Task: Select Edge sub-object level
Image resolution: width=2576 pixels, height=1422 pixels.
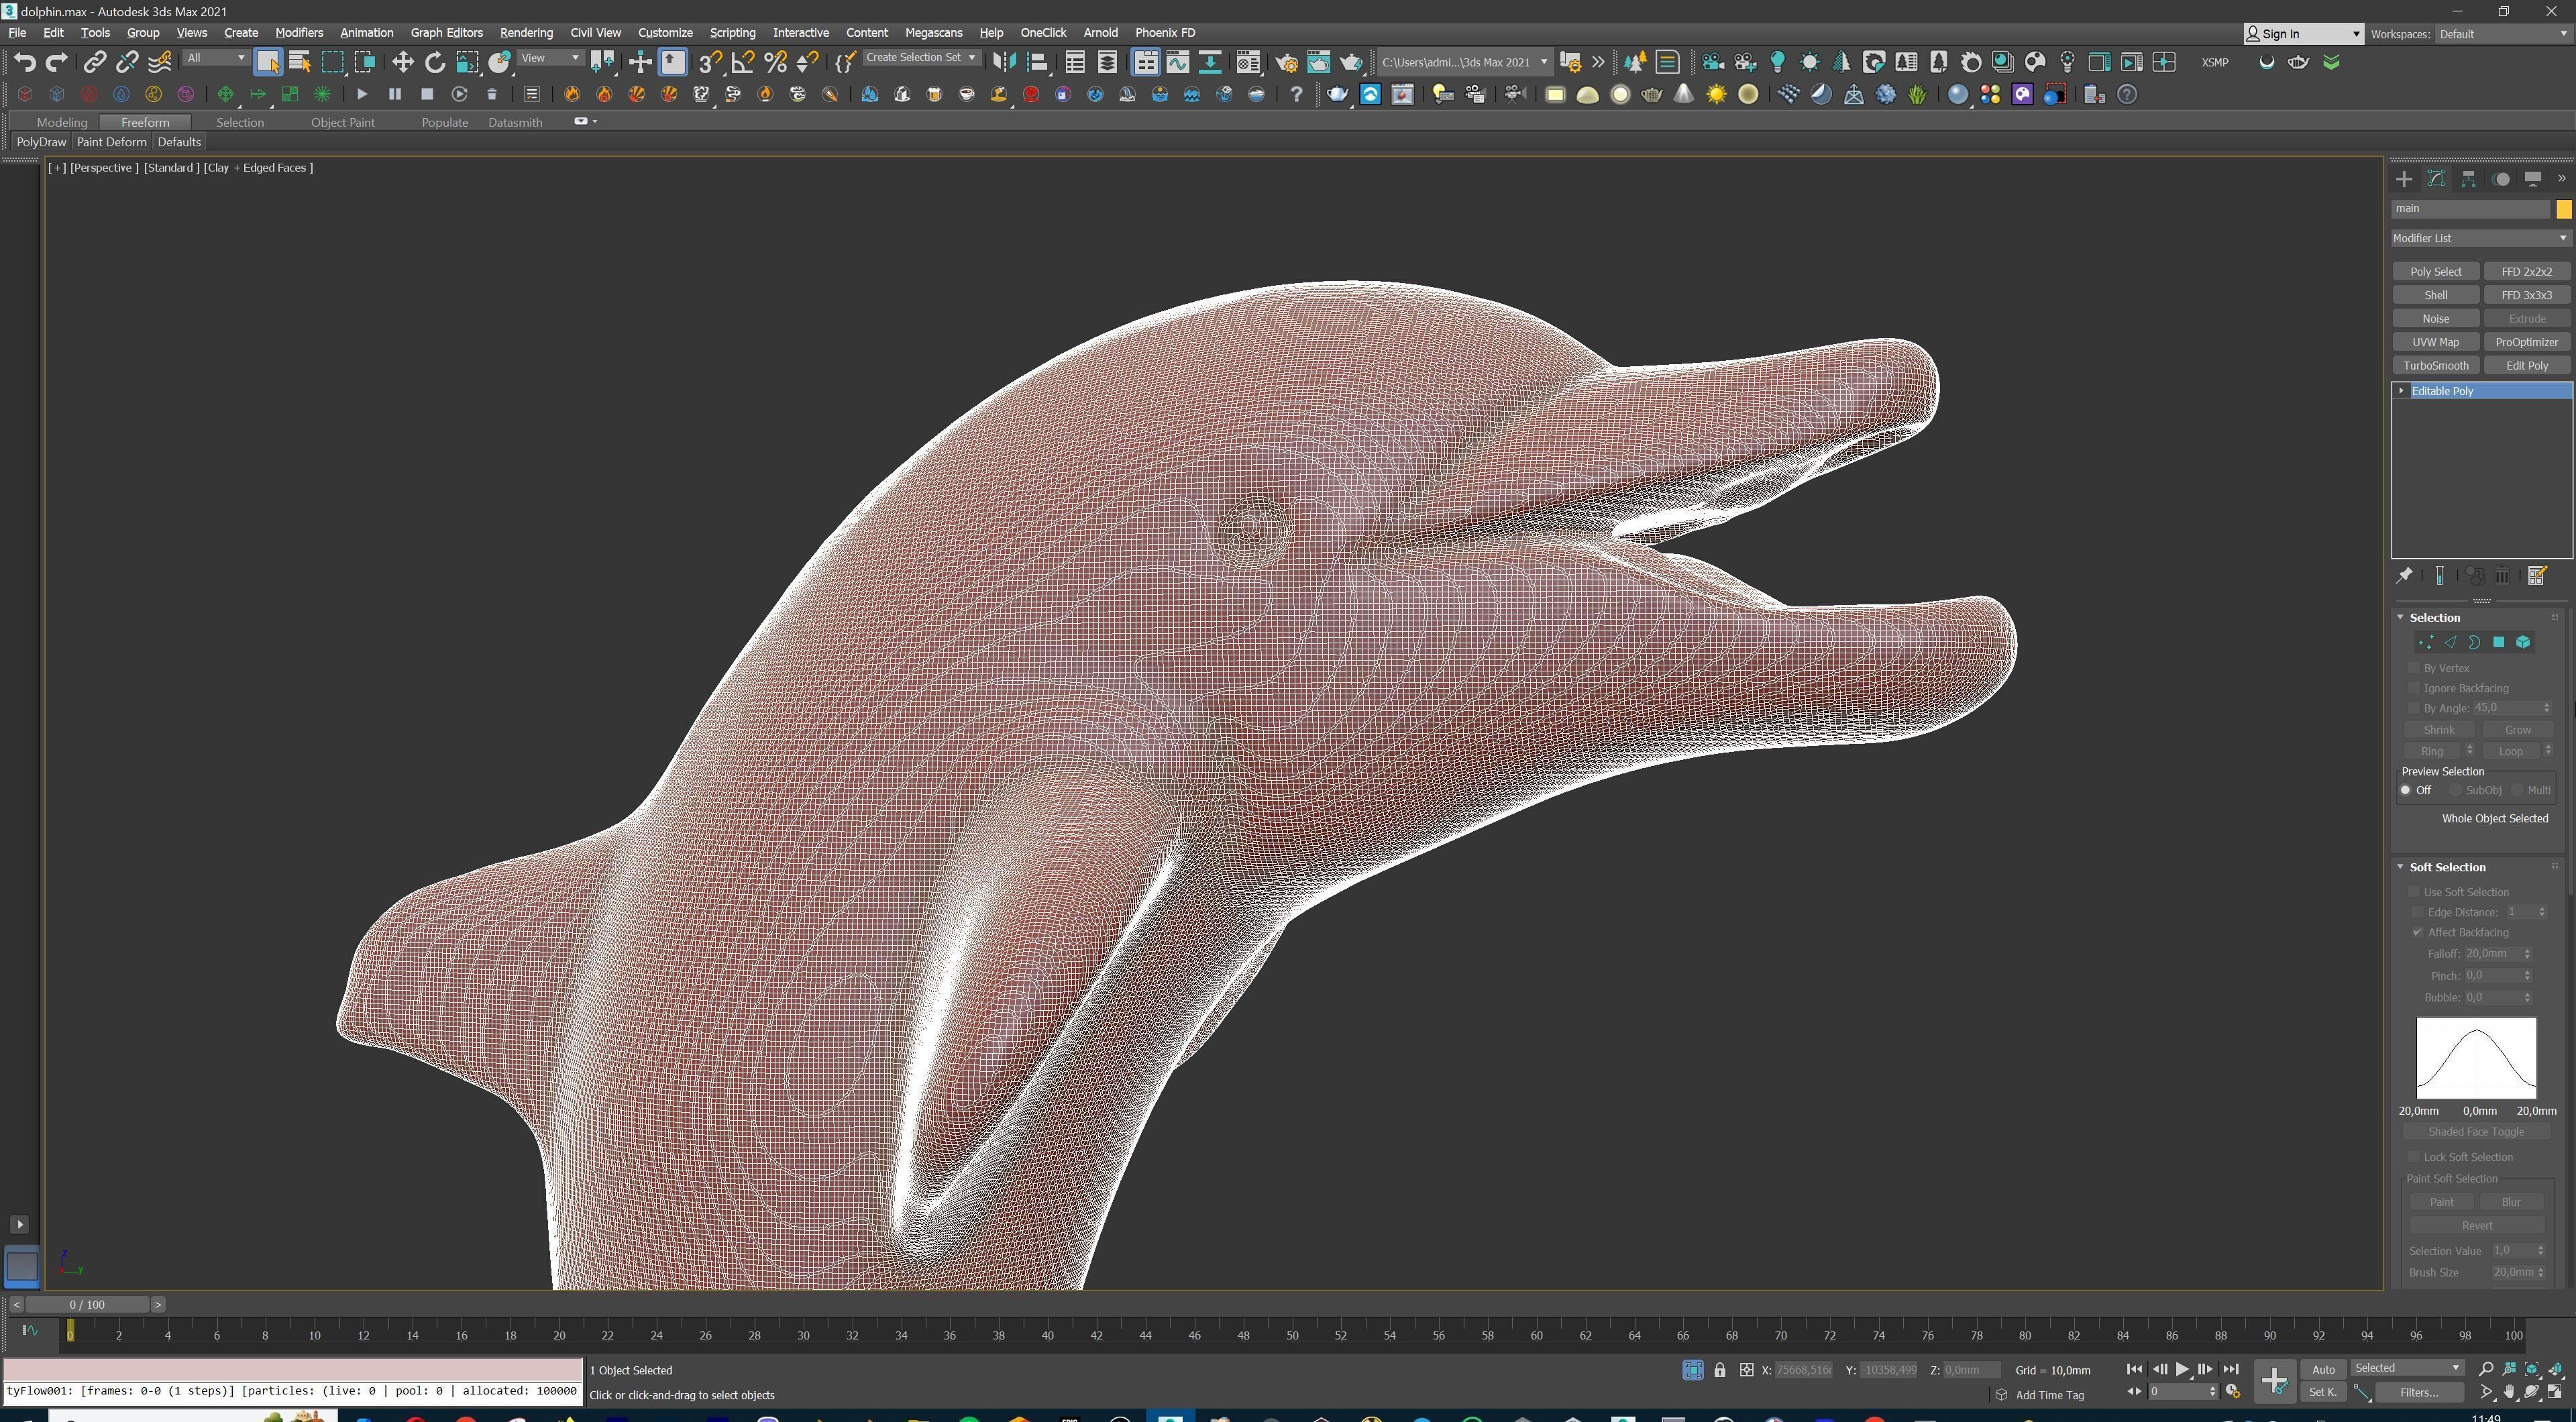Action: [x=2450, y=642]
